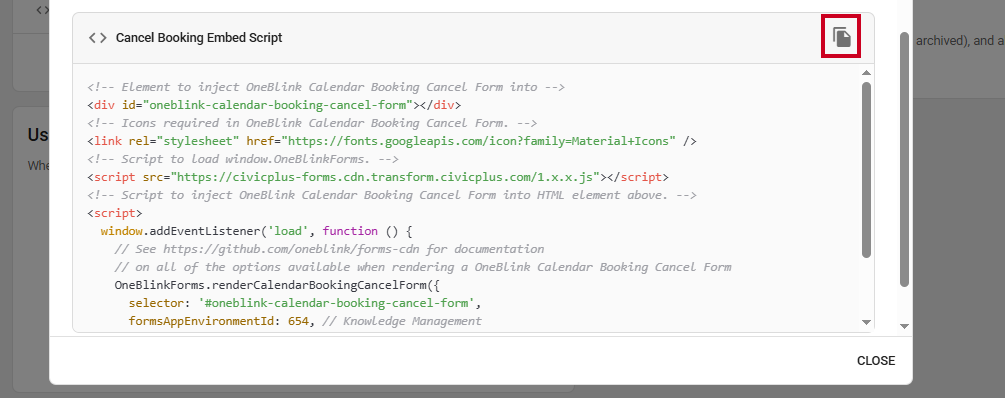The width and height of the screenshot is (1005, 398).
Task: Click the "on all of the options available" comment
Action: (x=423, y=267)
